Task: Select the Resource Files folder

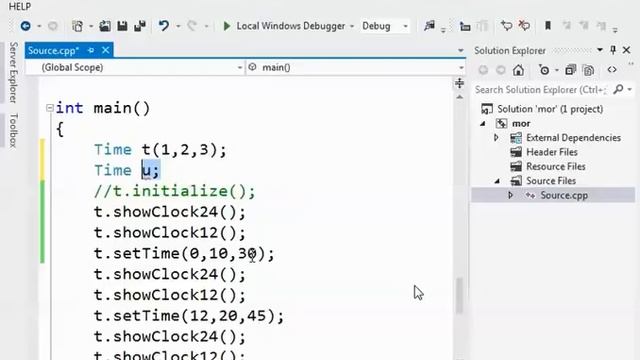Action: [556, 167]
